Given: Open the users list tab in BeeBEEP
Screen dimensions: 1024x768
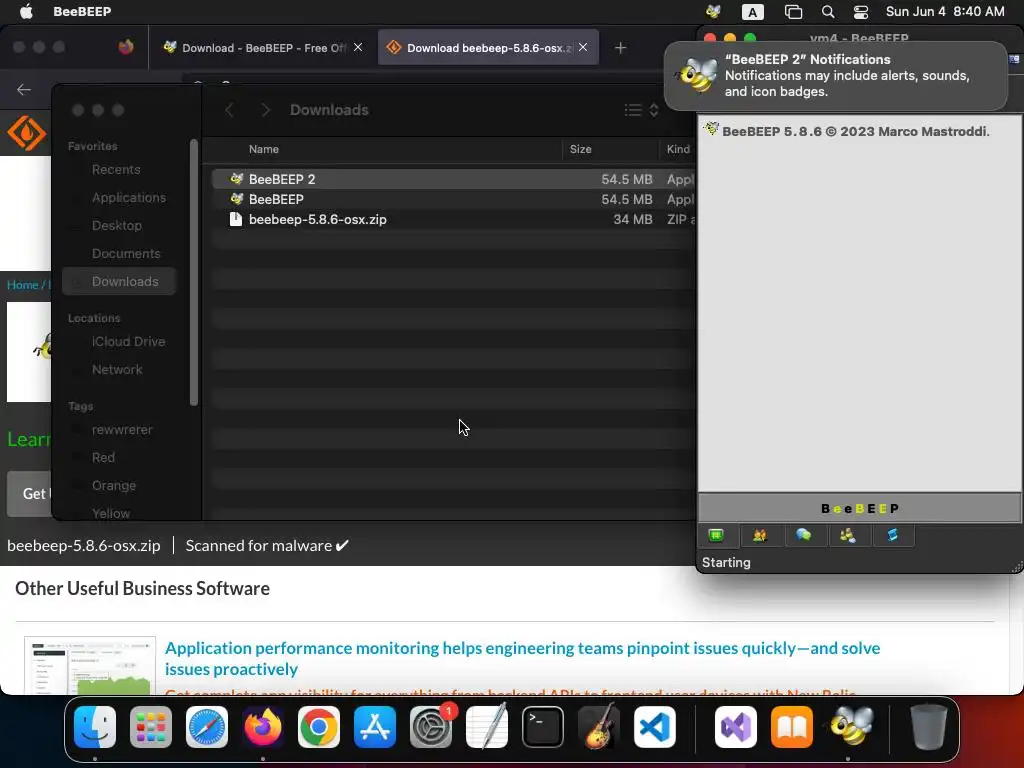Looking at the screenshot, I should point(760,536).
